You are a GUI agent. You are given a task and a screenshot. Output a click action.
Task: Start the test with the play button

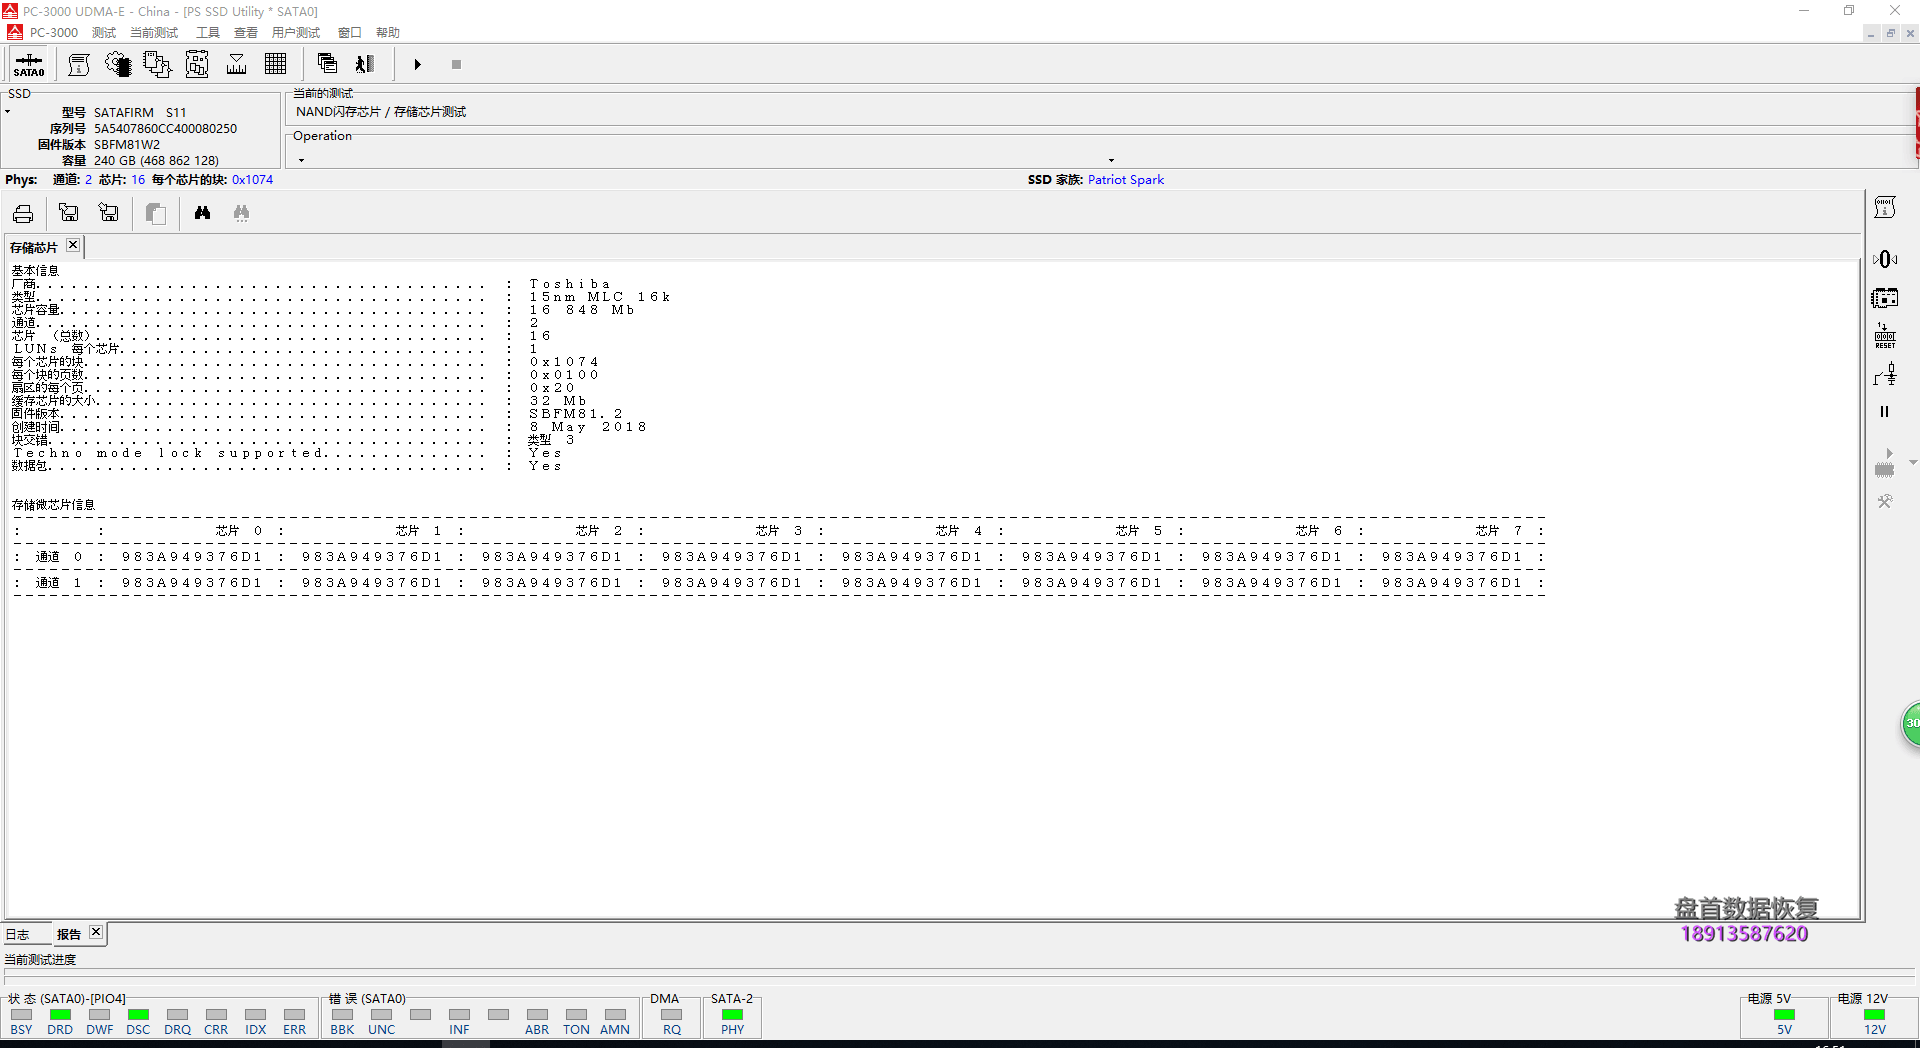click(x=418, y=65)
